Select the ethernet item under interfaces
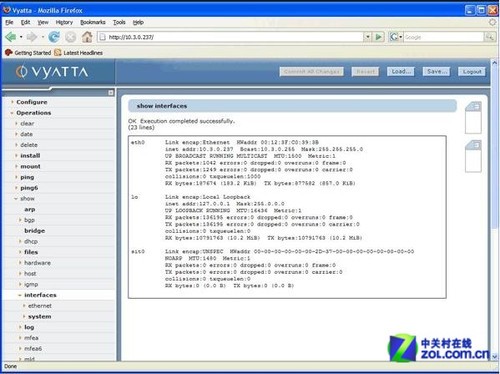The image size is (500, 374). [40, 306]
